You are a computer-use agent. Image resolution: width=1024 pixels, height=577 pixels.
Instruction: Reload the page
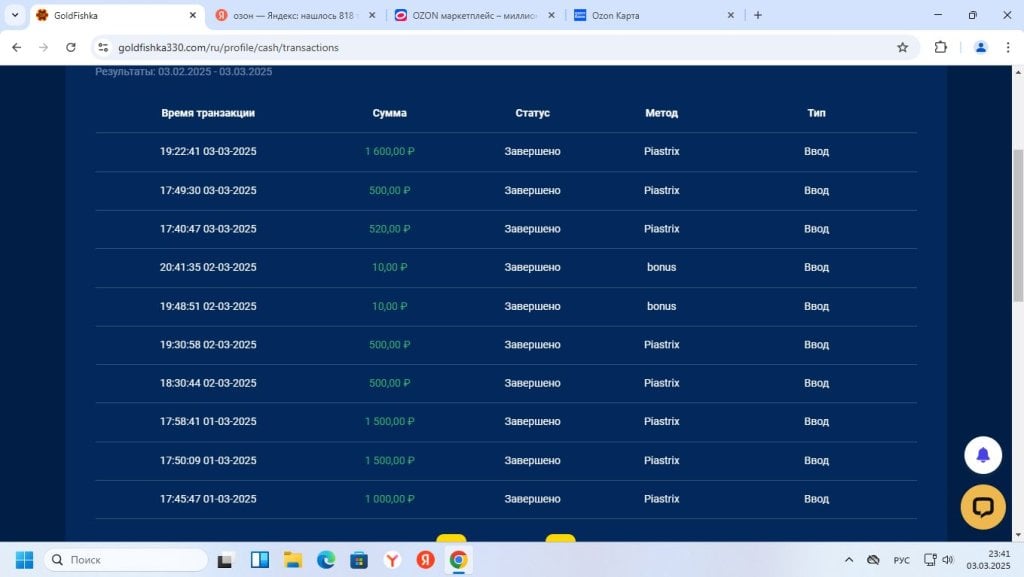(71, 47)
